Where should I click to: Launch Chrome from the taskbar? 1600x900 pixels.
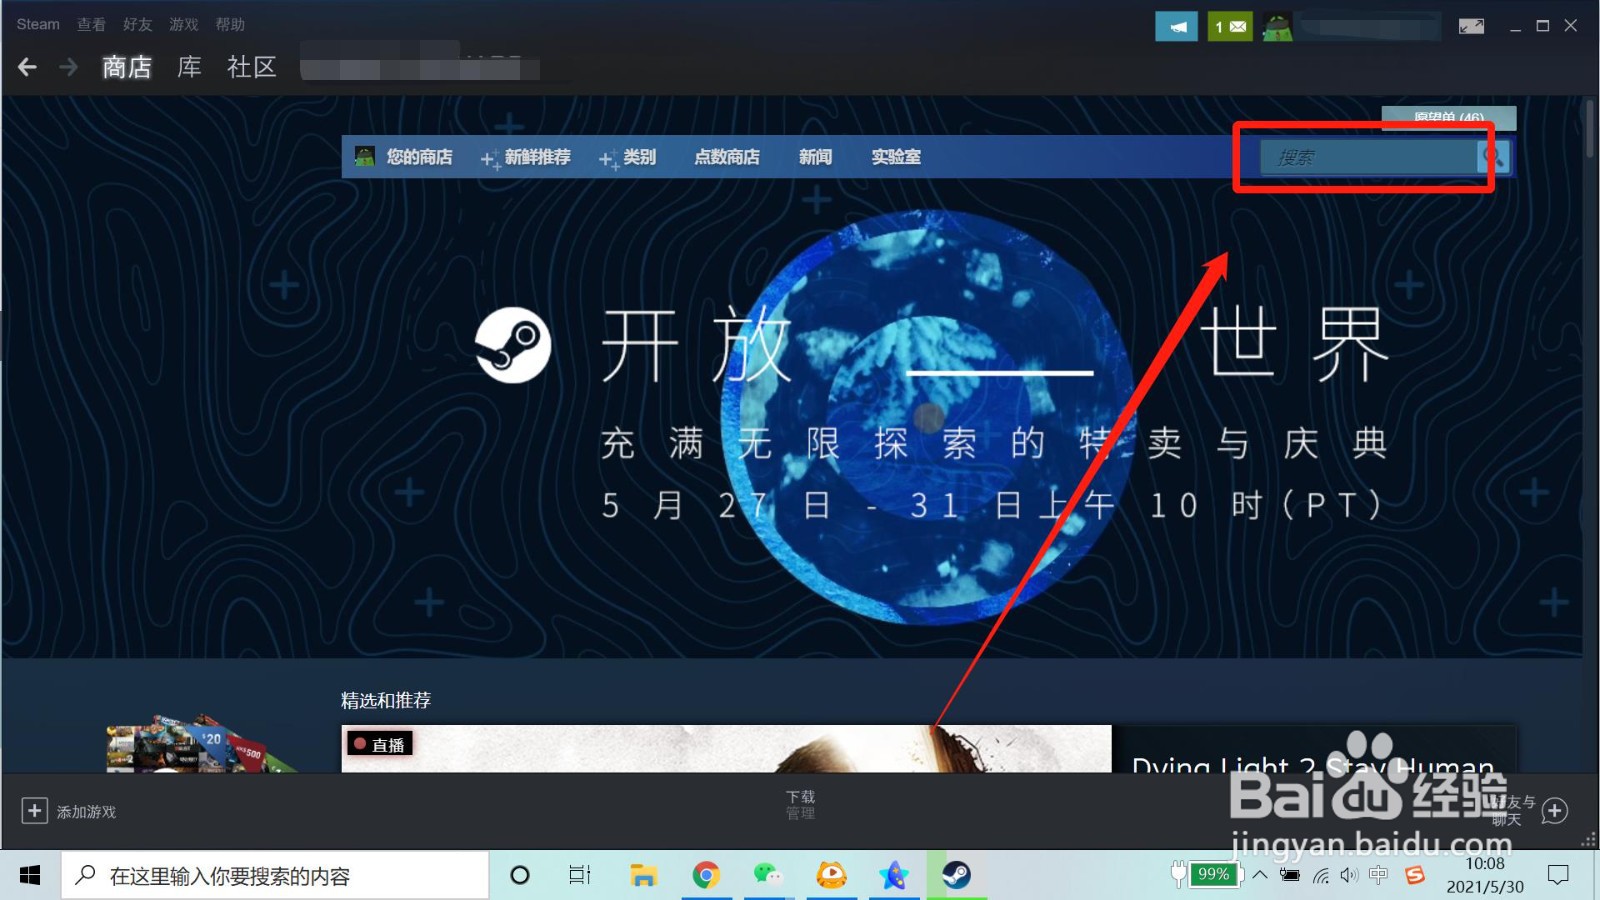coord(706,876)
